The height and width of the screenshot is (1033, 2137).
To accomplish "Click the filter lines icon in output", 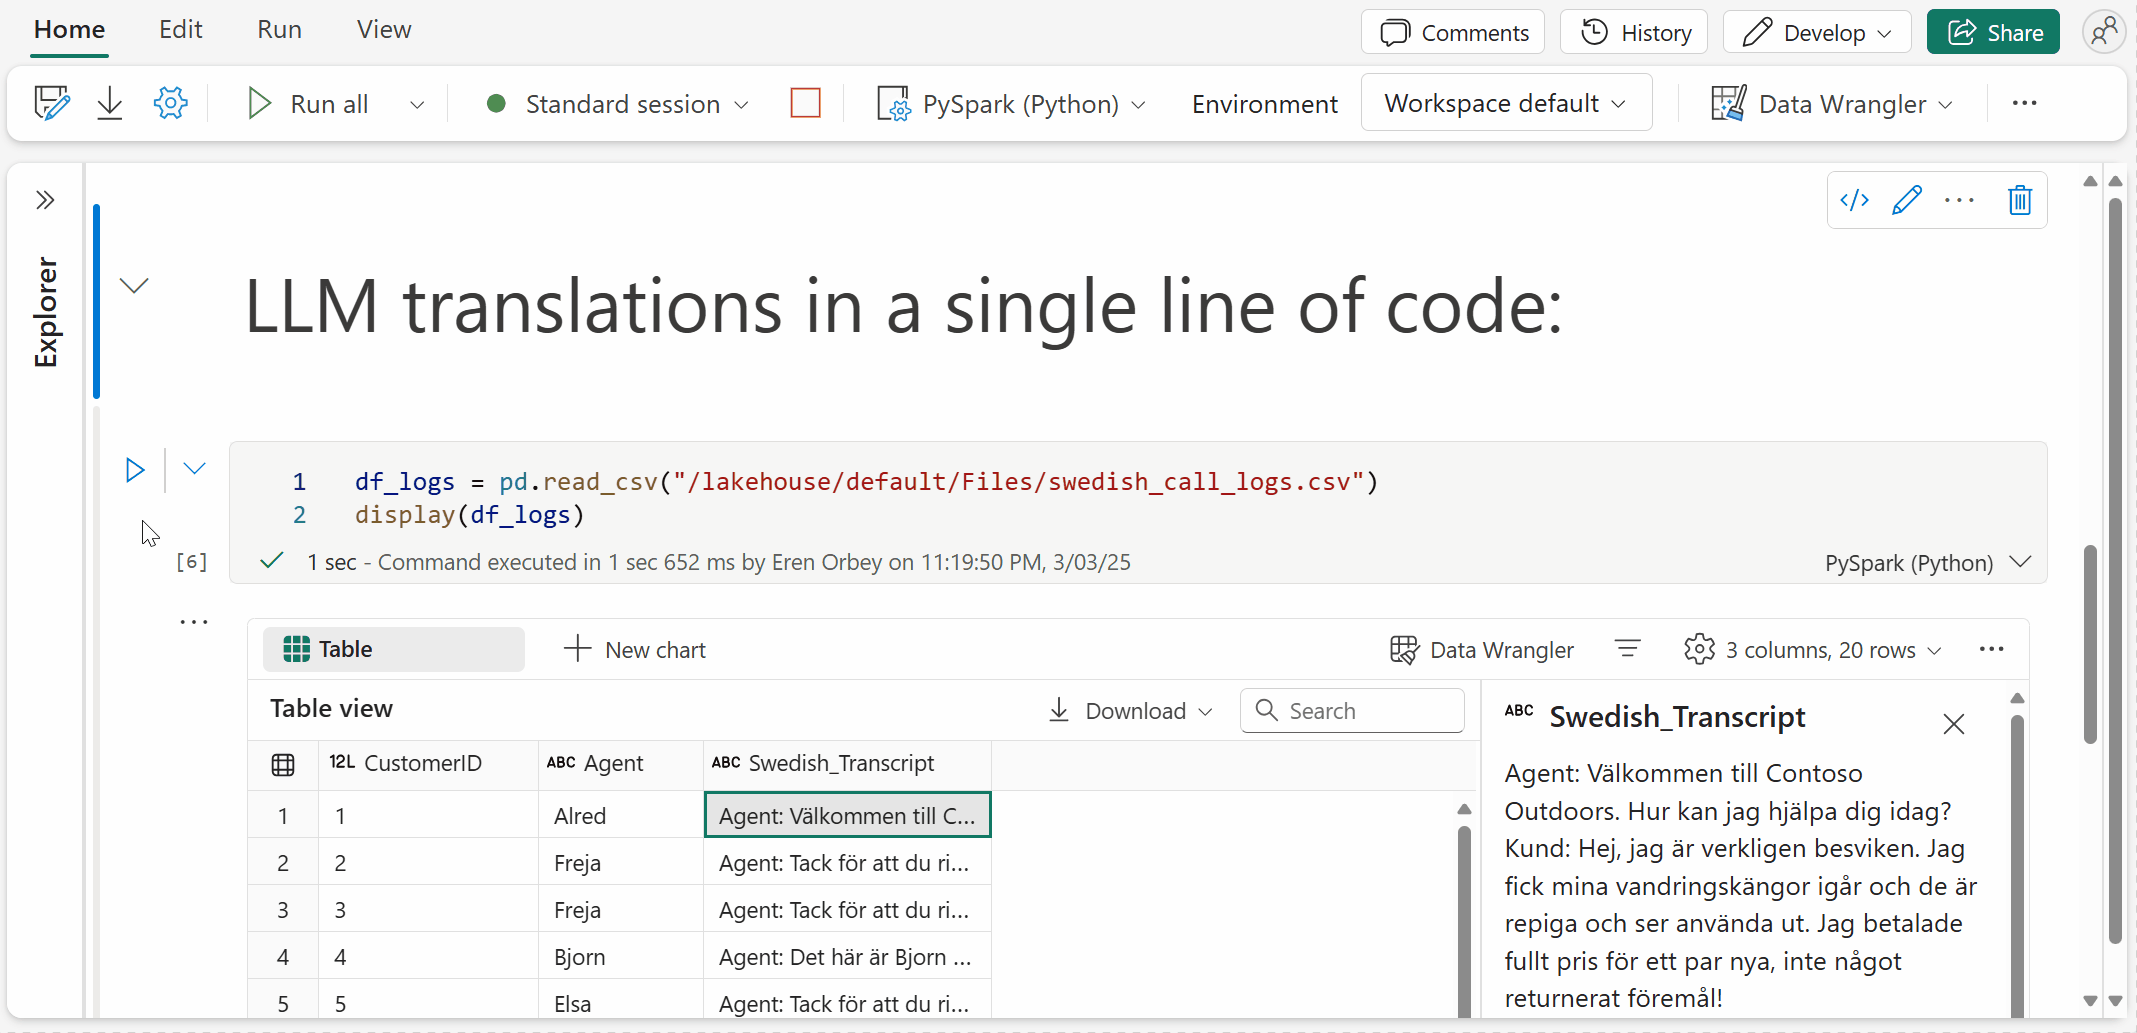I will (1627, 649).
